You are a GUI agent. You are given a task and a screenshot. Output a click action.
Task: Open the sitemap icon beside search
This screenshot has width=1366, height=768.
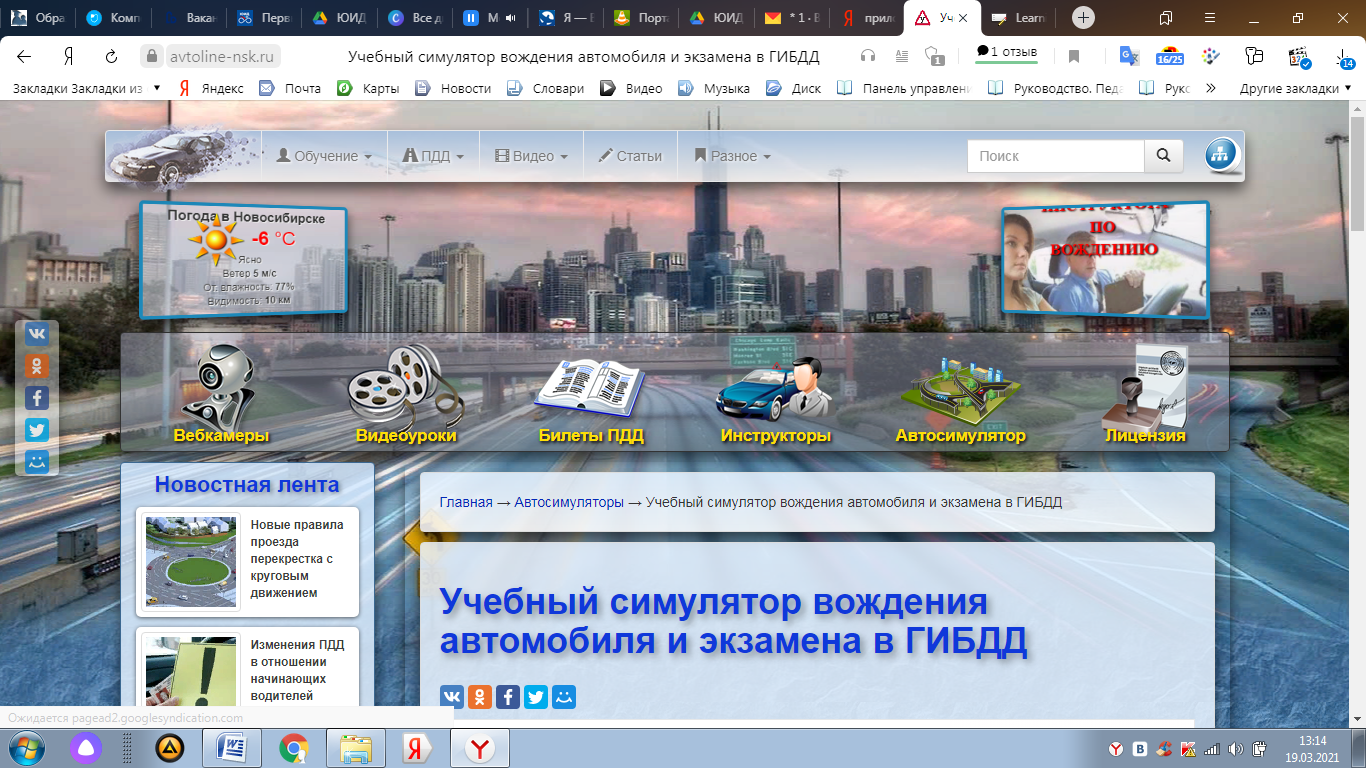tap(1220, 156)
